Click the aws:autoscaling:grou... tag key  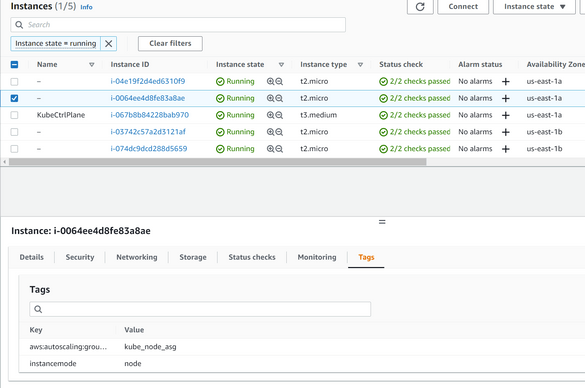68,347
